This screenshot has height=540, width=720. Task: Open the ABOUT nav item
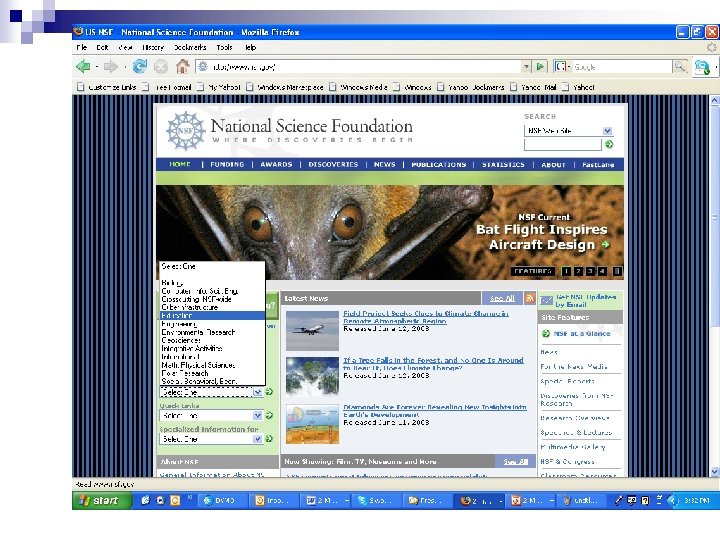click(553, 164)
